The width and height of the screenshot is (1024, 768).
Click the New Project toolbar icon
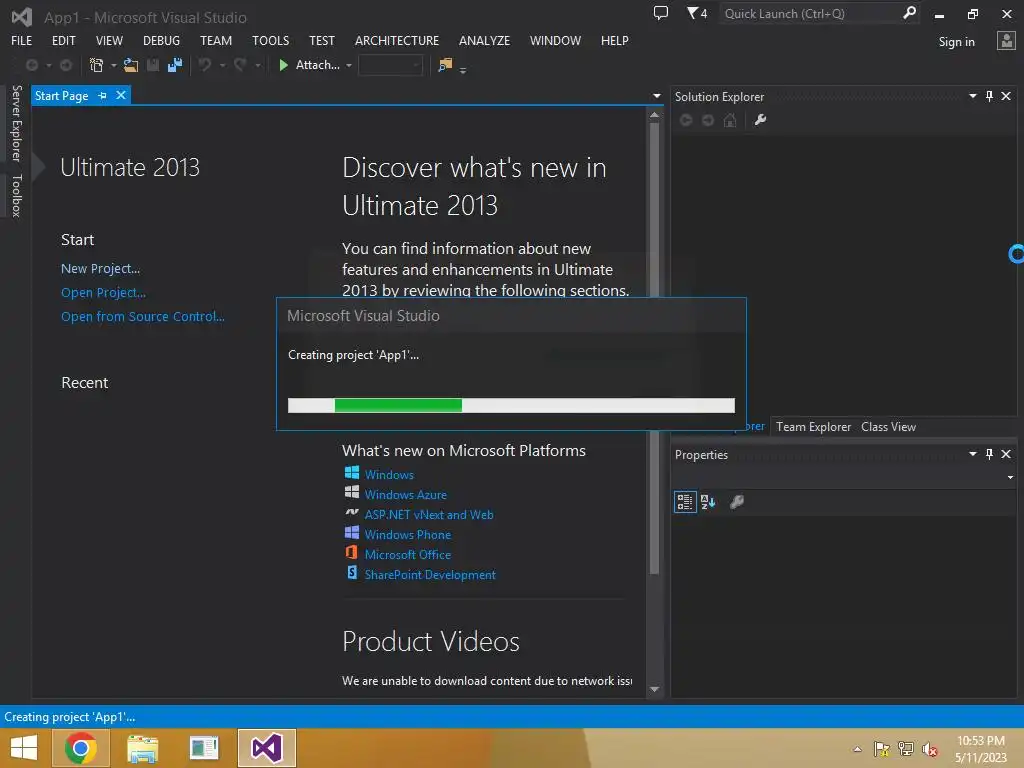tap(96, 65)
